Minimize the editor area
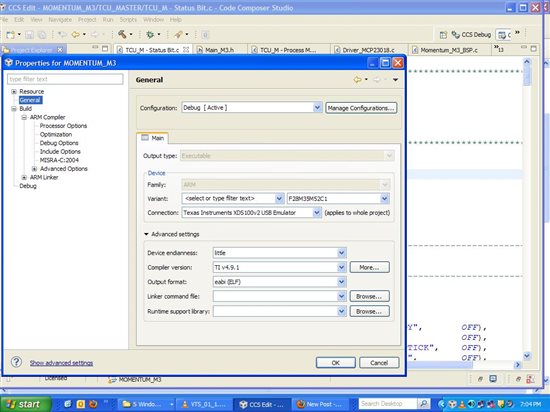Viewport: 550px width, 412px height. tap(524, 47)
